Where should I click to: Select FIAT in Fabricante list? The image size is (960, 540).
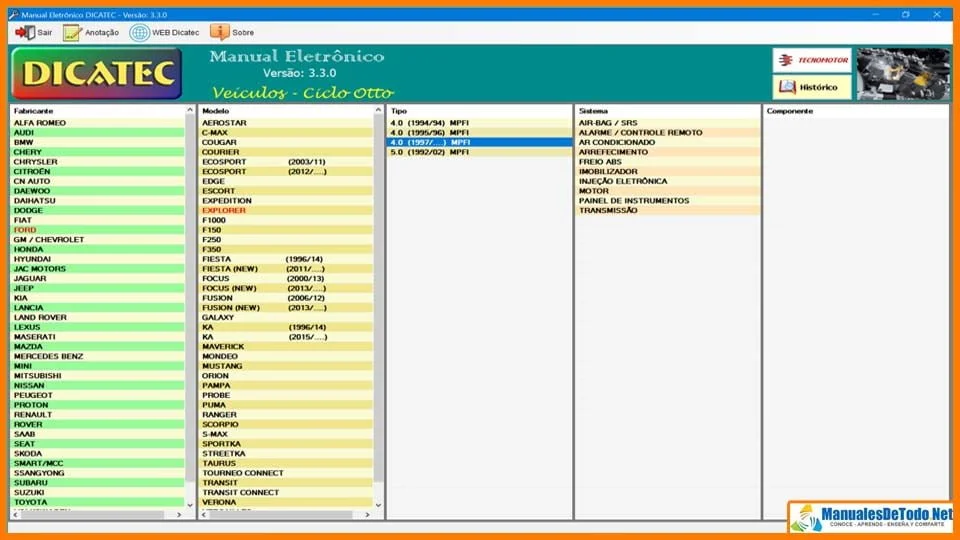[98, 220]
